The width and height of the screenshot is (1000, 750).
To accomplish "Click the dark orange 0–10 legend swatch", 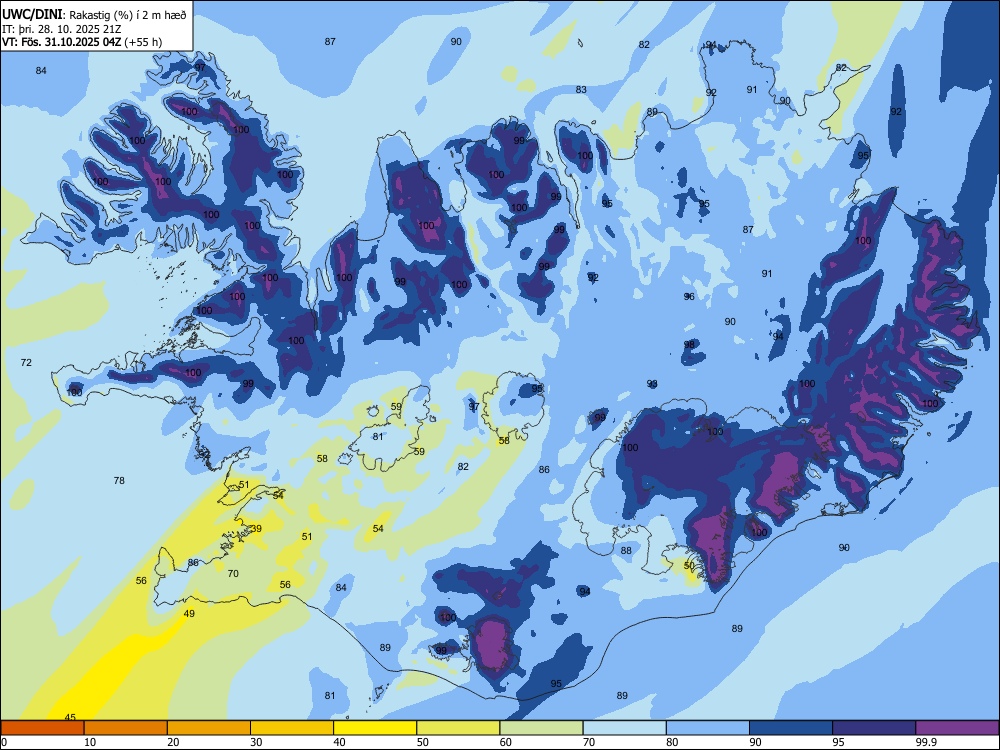I will 42,728.
